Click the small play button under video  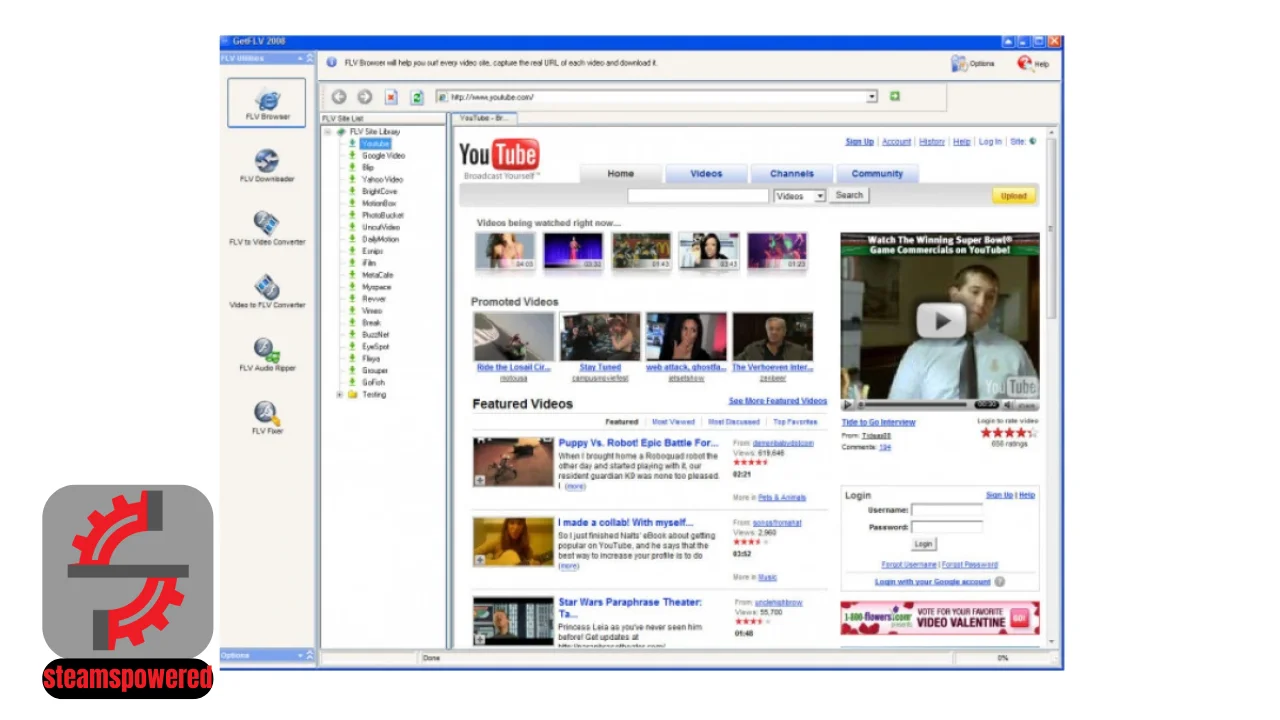tap(848, 405)
